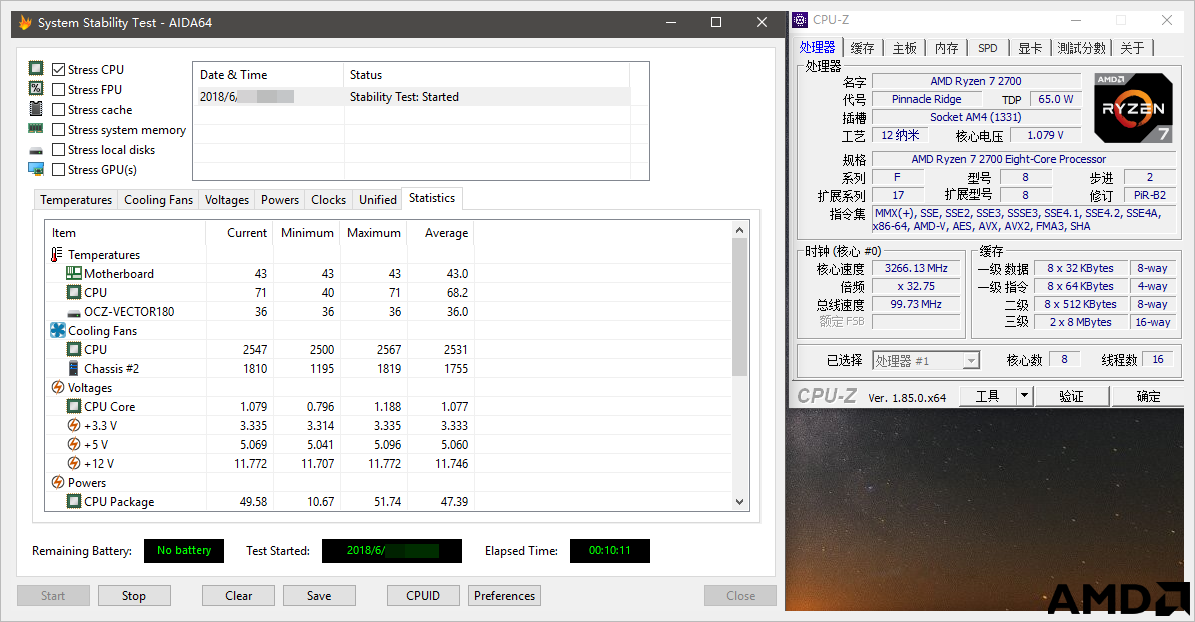This screenshot has height=622, width=1195.
Task: Open the Powers tab
Action: click(x=280, y=200)
